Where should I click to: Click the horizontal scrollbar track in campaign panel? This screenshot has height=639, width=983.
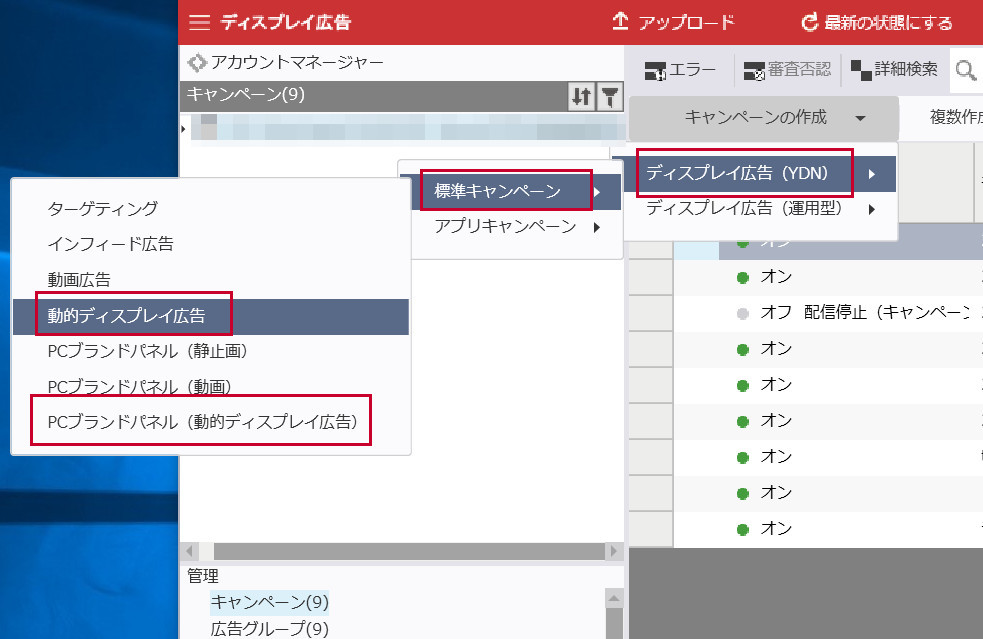pyautogui.click(x=409, y=552)
